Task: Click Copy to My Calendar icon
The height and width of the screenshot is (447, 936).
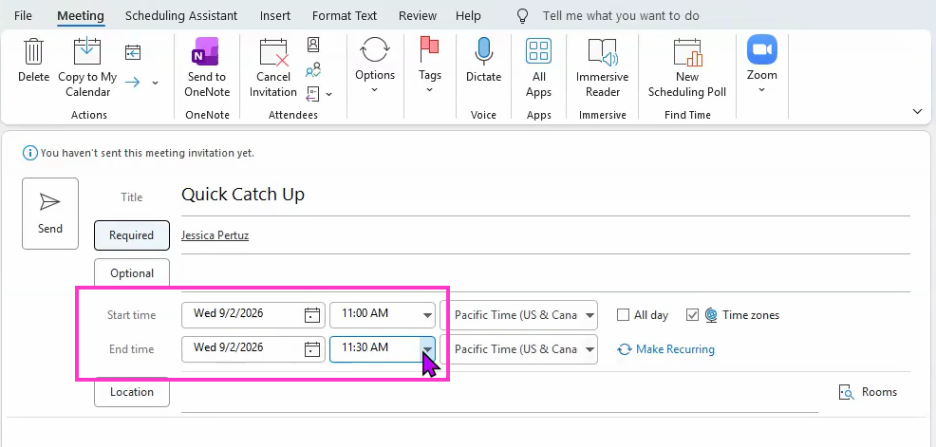Action: tap(87, 51)
